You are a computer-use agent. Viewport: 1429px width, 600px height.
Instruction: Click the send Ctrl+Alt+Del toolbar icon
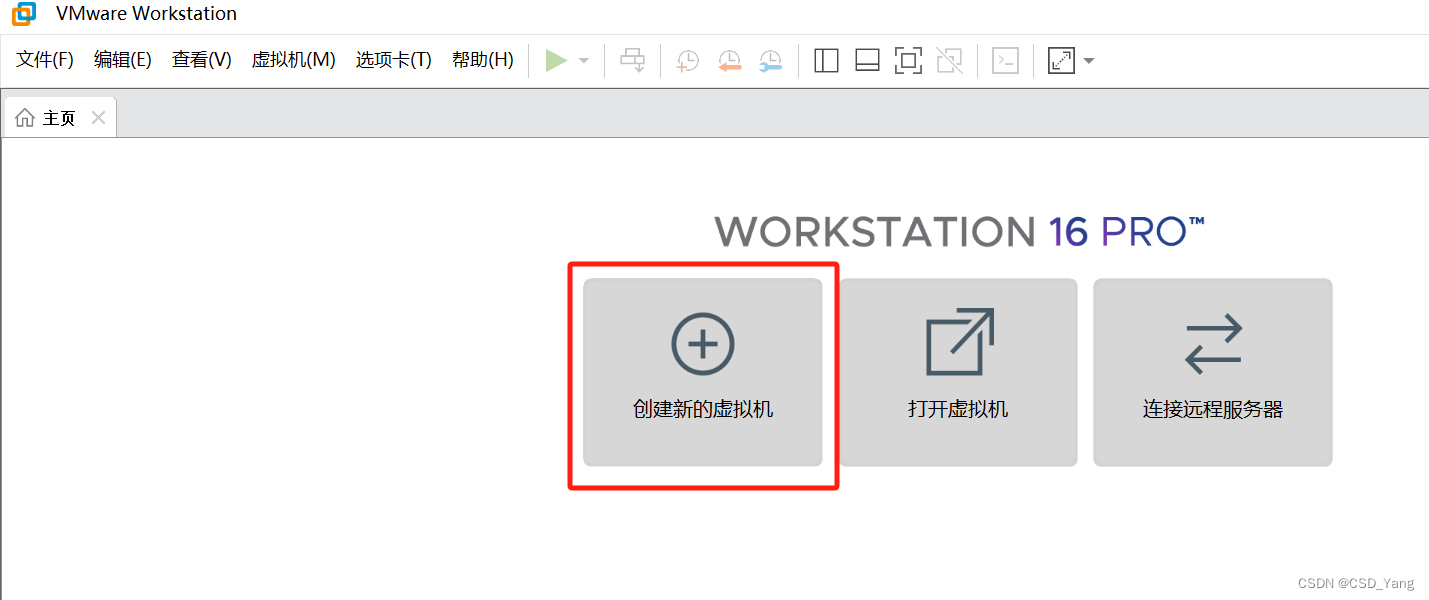[633, 61]
